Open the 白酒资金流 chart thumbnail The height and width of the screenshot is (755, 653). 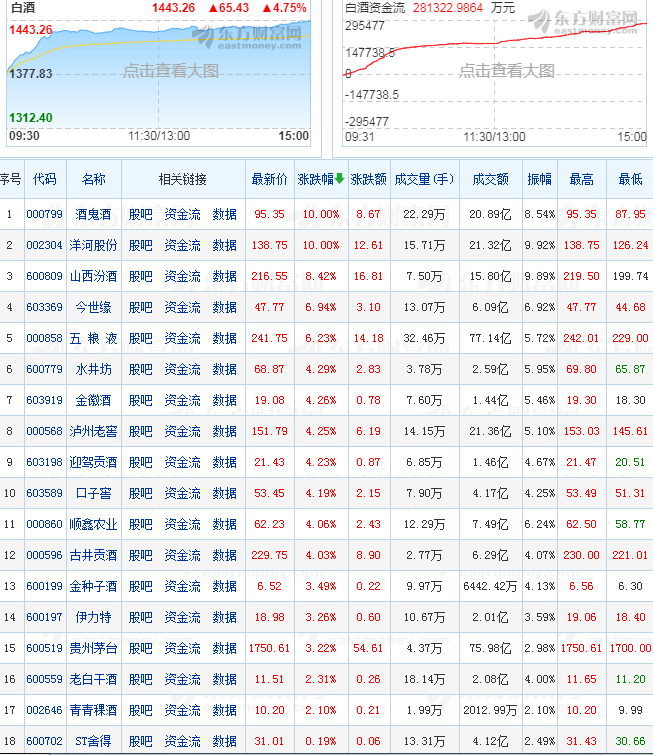coord(495,73)
